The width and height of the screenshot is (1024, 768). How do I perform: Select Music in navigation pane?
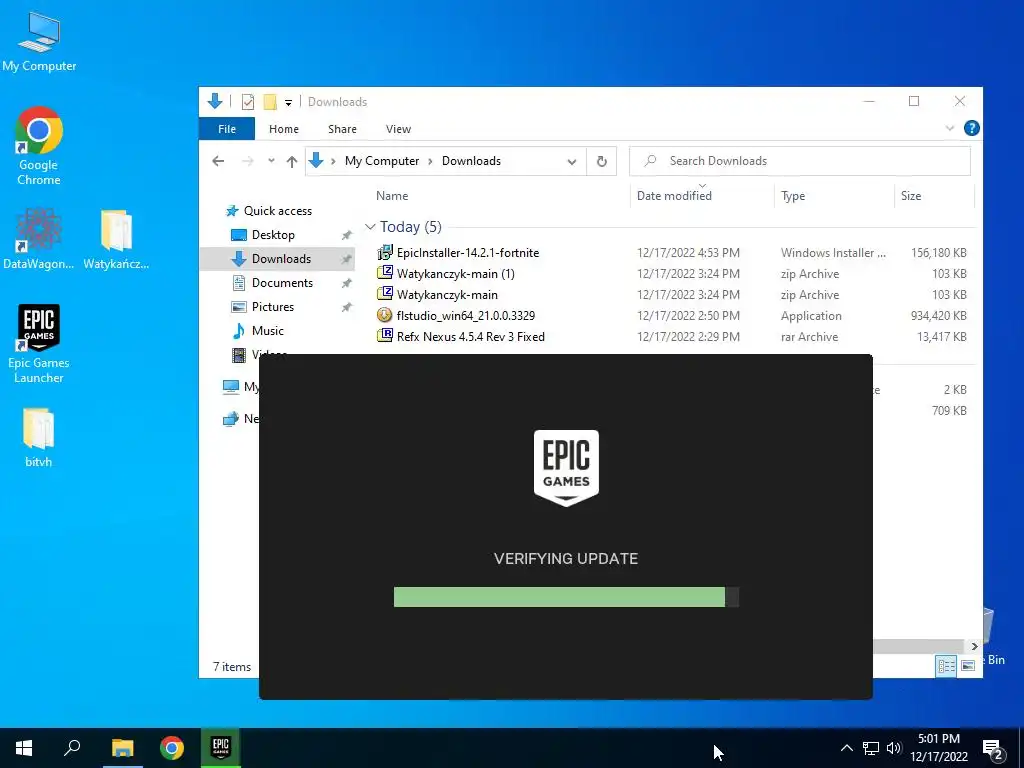268,331
